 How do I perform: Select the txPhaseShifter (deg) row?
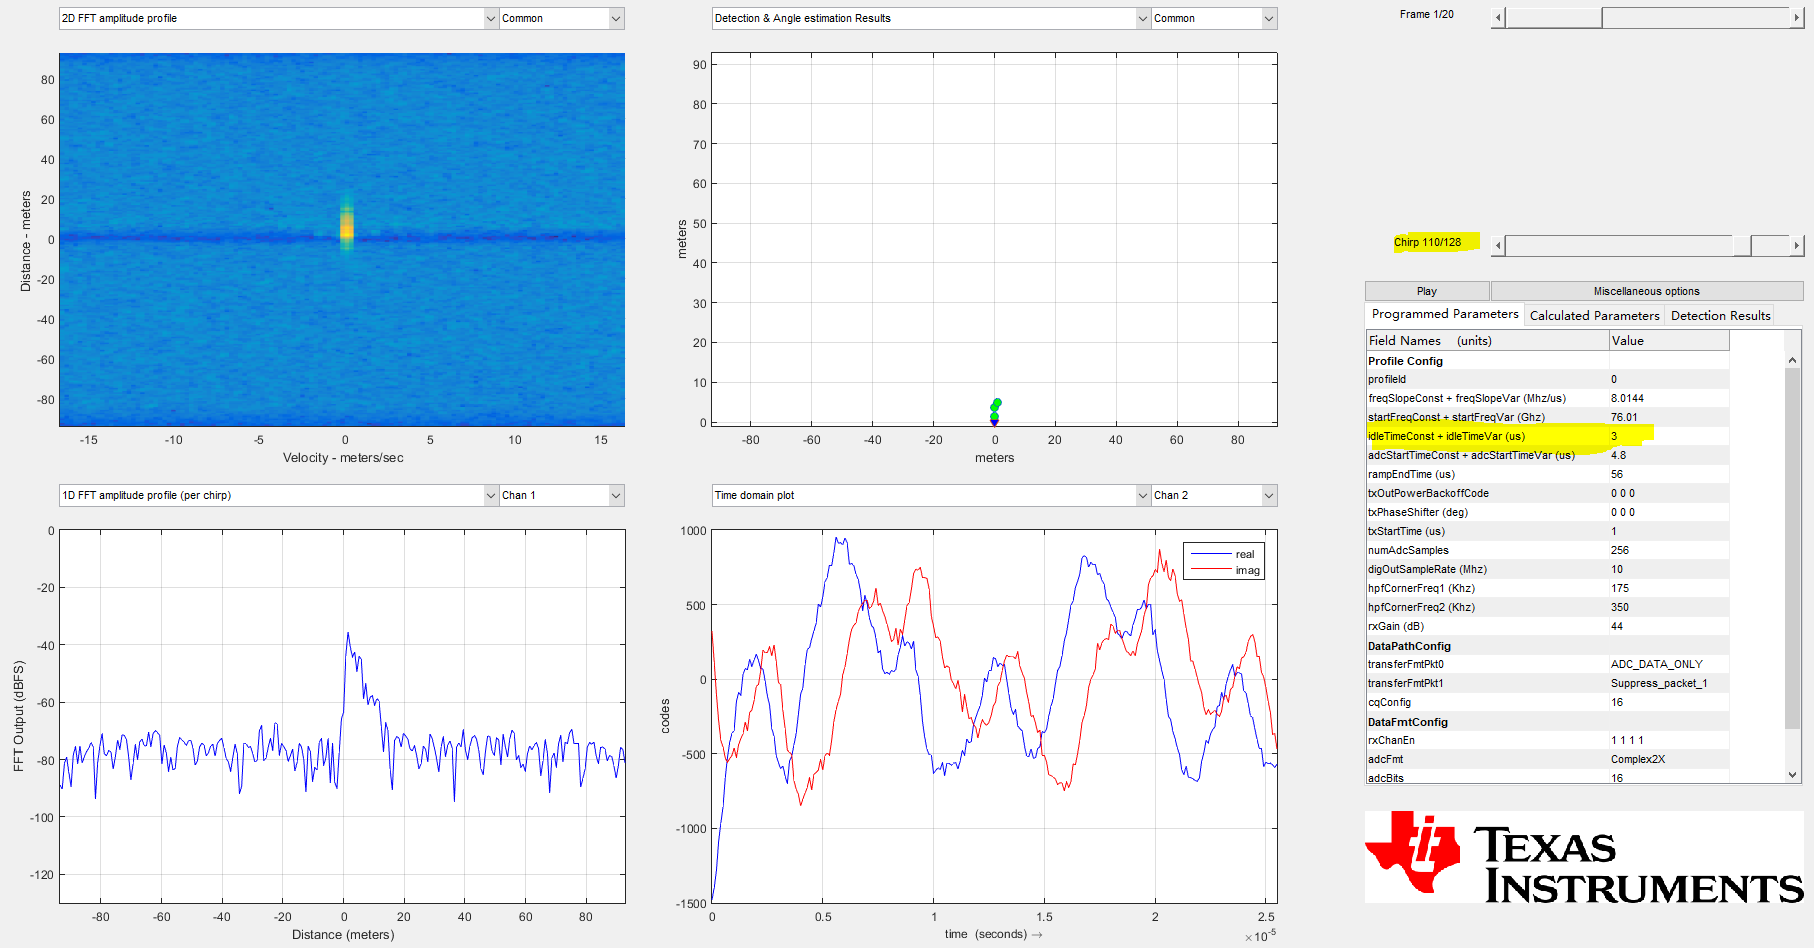(1547, 512)
